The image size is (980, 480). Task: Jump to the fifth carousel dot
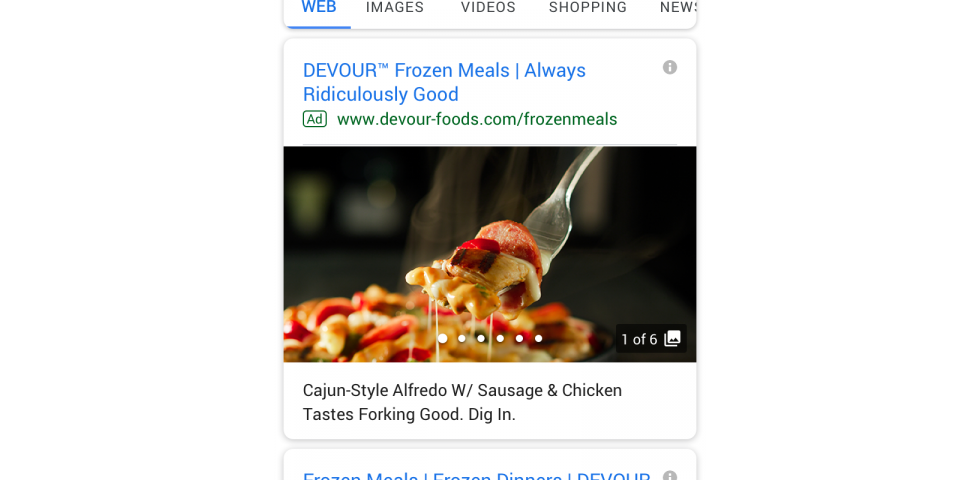[x=519, y=339]
